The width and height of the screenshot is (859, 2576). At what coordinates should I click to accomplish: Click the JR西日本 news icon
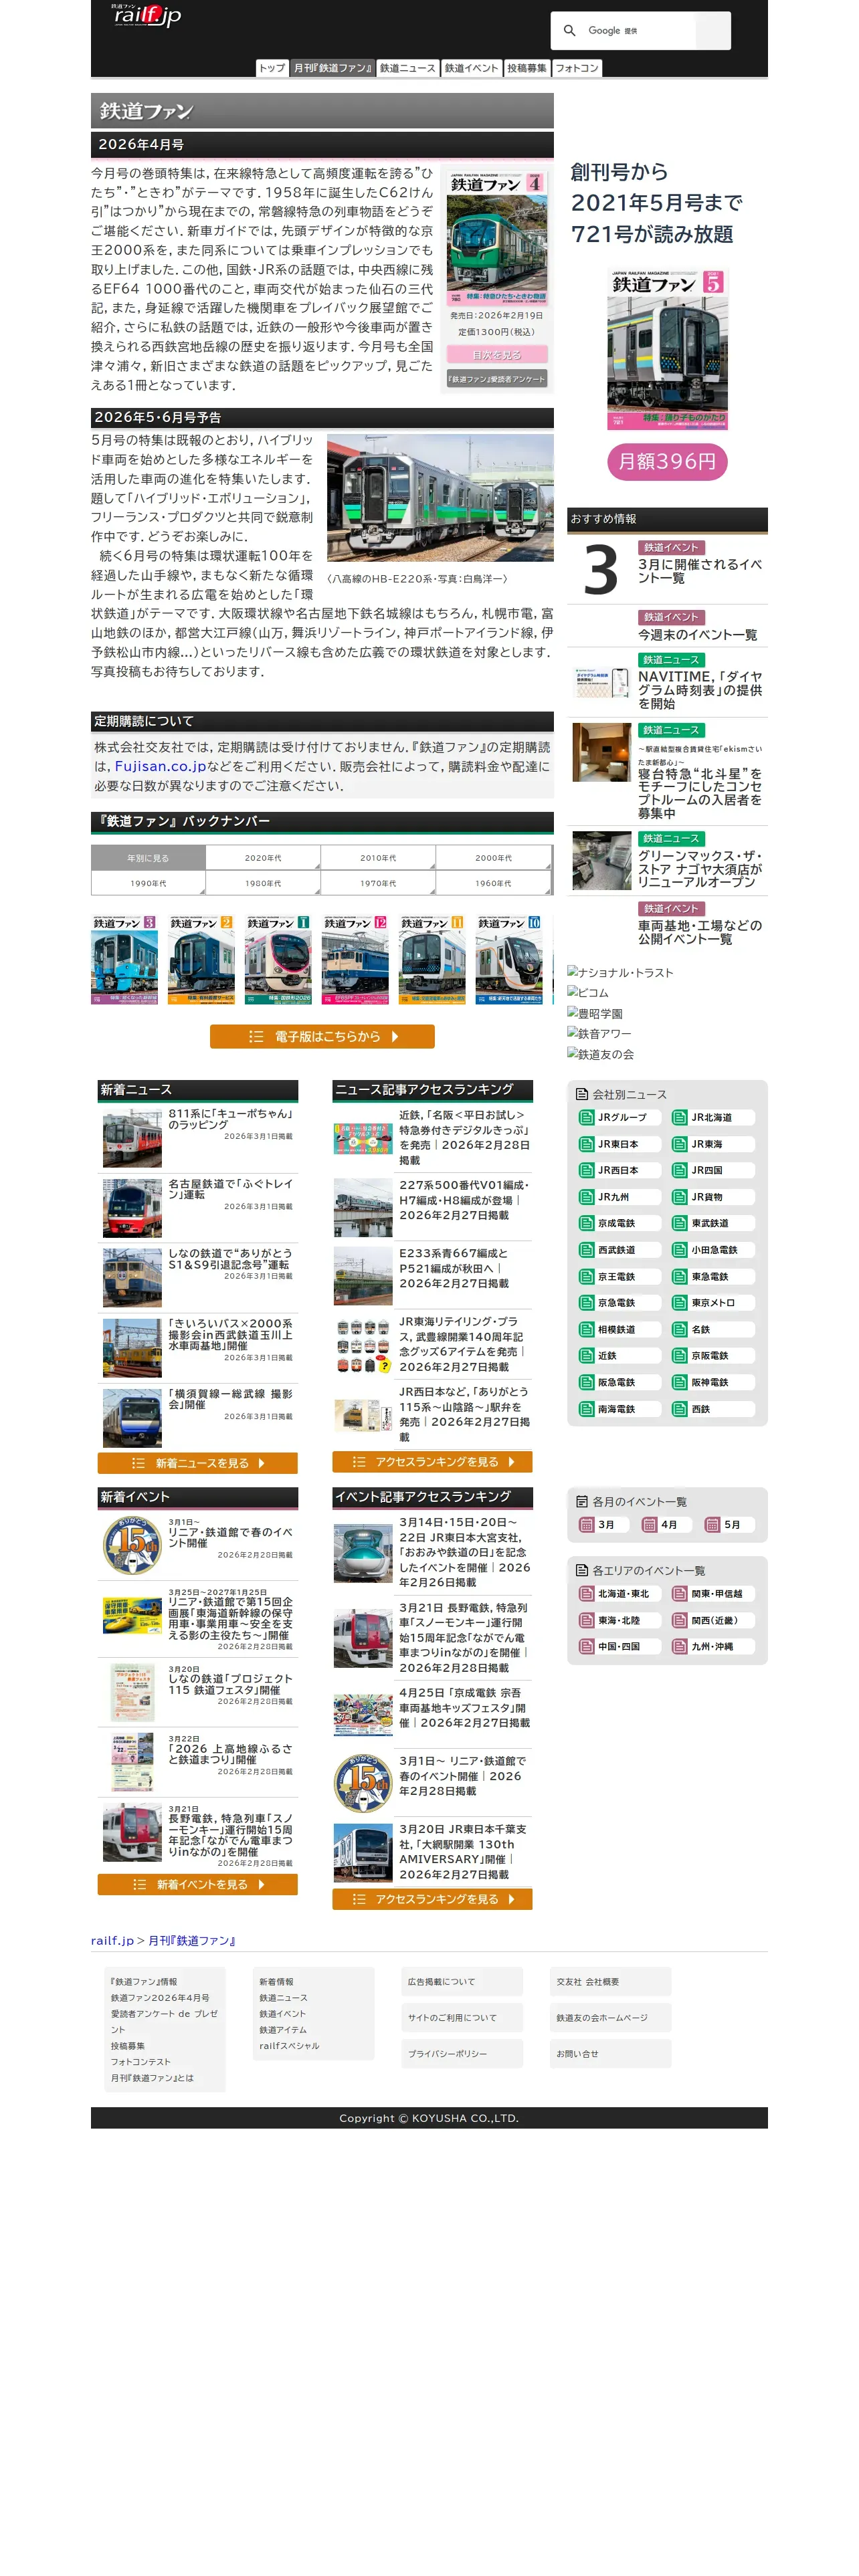pyautogui.click(x=587, y=1170)
